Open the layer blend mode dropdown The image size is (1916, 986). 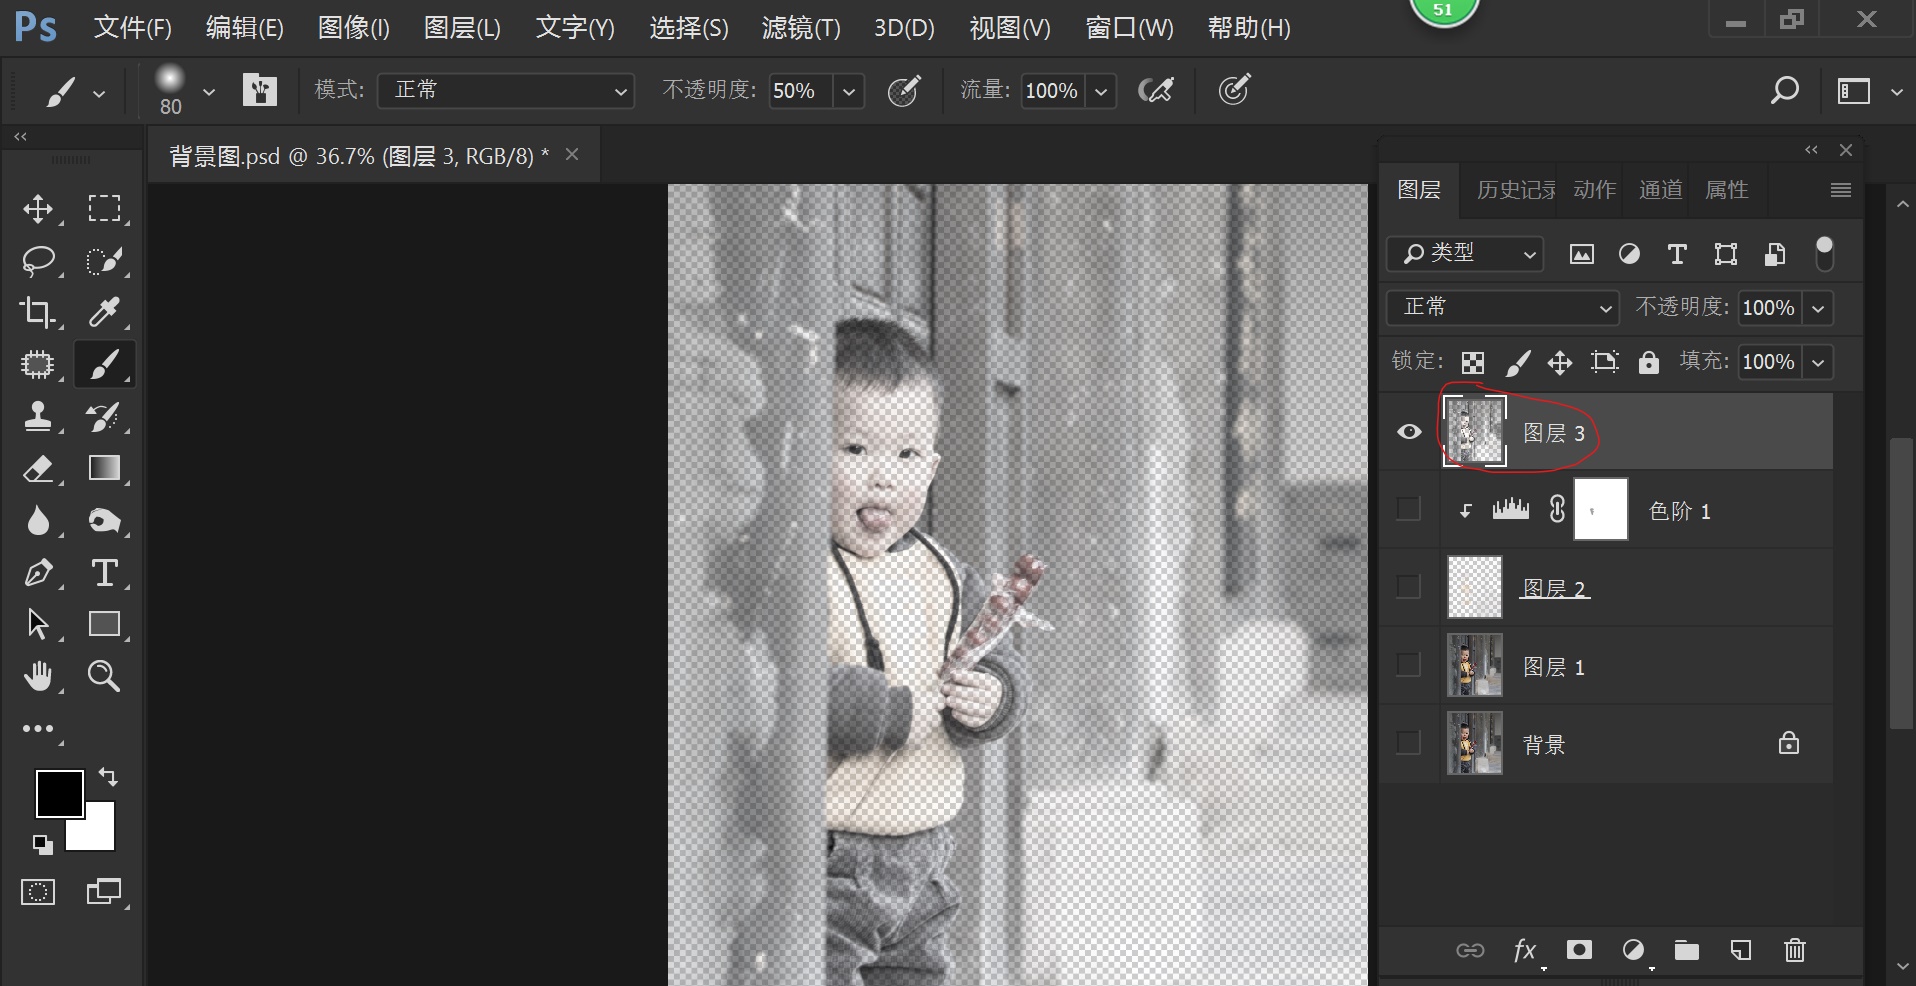pos(1503,307)
